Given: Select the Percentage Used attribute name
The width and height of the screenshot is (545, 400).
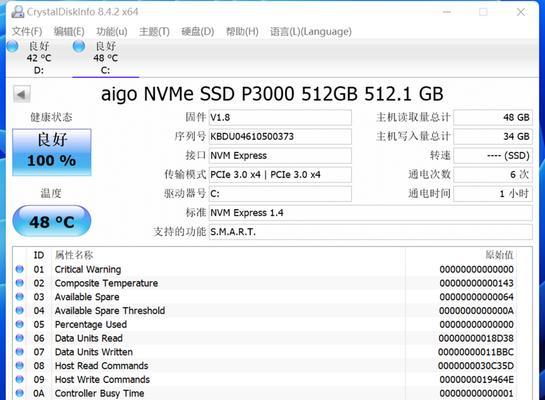Looking at the screenshot, I should [x=91, y=325].
